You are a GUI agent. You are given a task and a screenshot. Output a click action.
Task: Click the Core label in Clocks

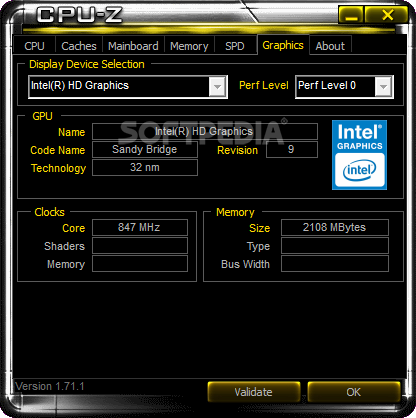74,228
